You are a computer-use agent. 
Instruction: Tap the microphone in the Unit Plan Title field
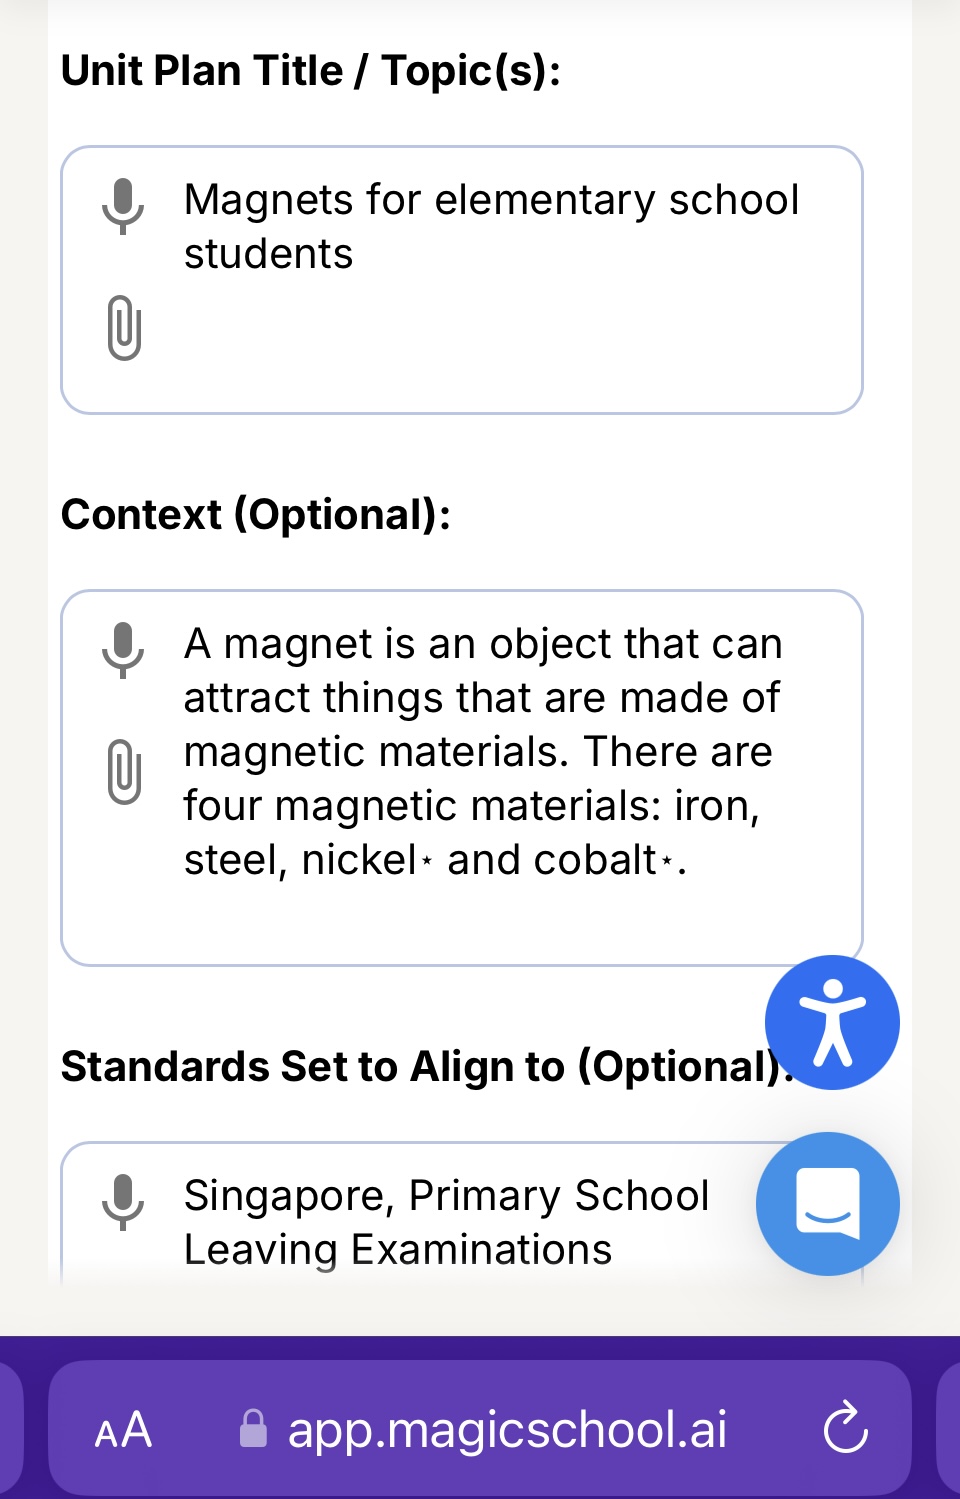pyautogui.click(x=123, y=206)
